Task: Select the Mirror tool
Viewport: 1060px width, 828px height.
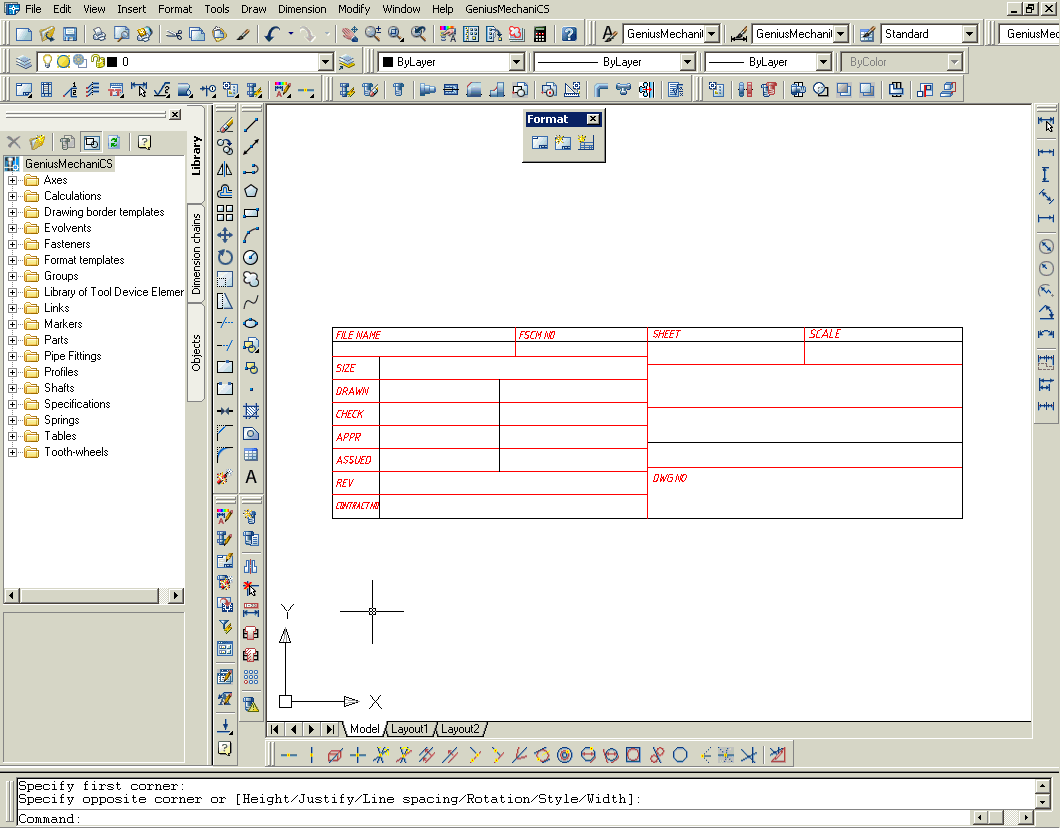Action: coord(225,169)
